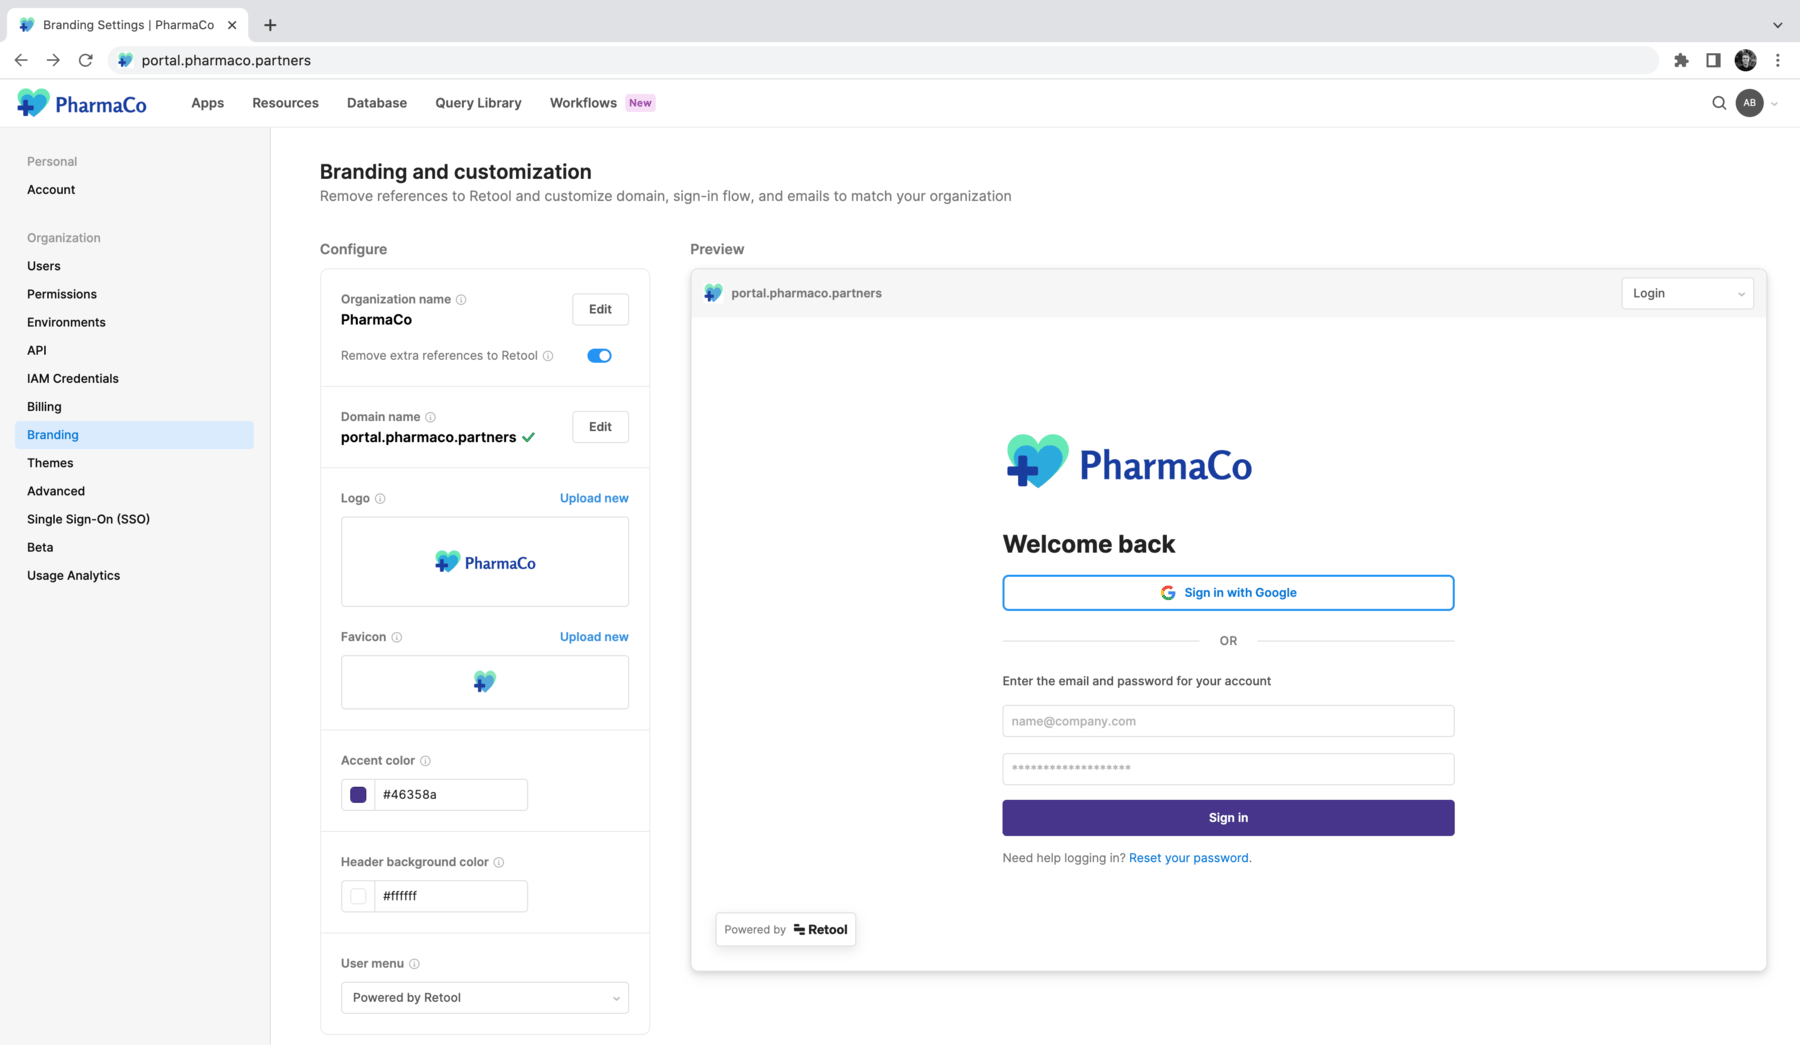Viewport: 1800px width, 1045px height.
Task: Upload new favicon
Action: click(x=594, y=637)
